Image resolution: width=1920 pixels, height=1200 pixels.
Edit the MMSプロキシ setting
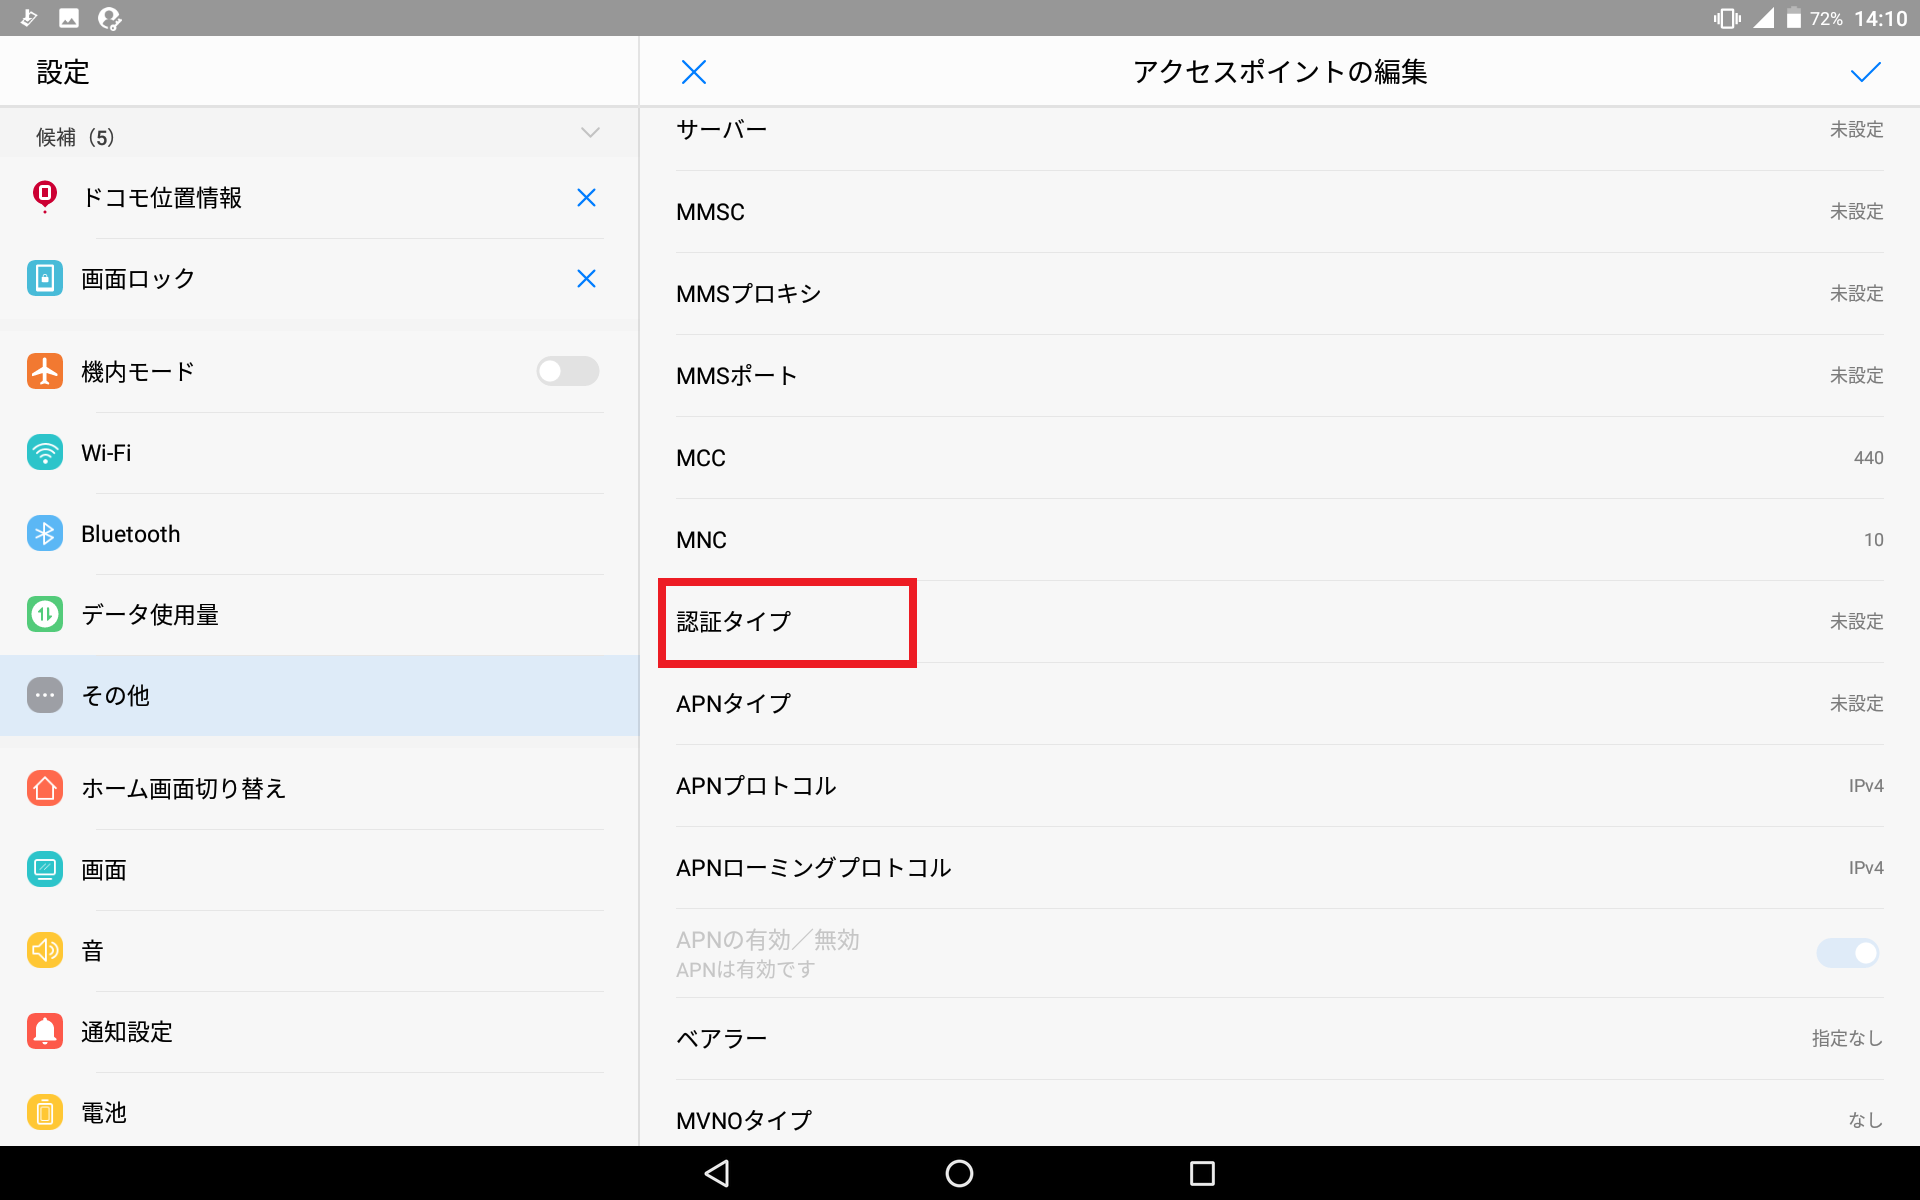1279,294
